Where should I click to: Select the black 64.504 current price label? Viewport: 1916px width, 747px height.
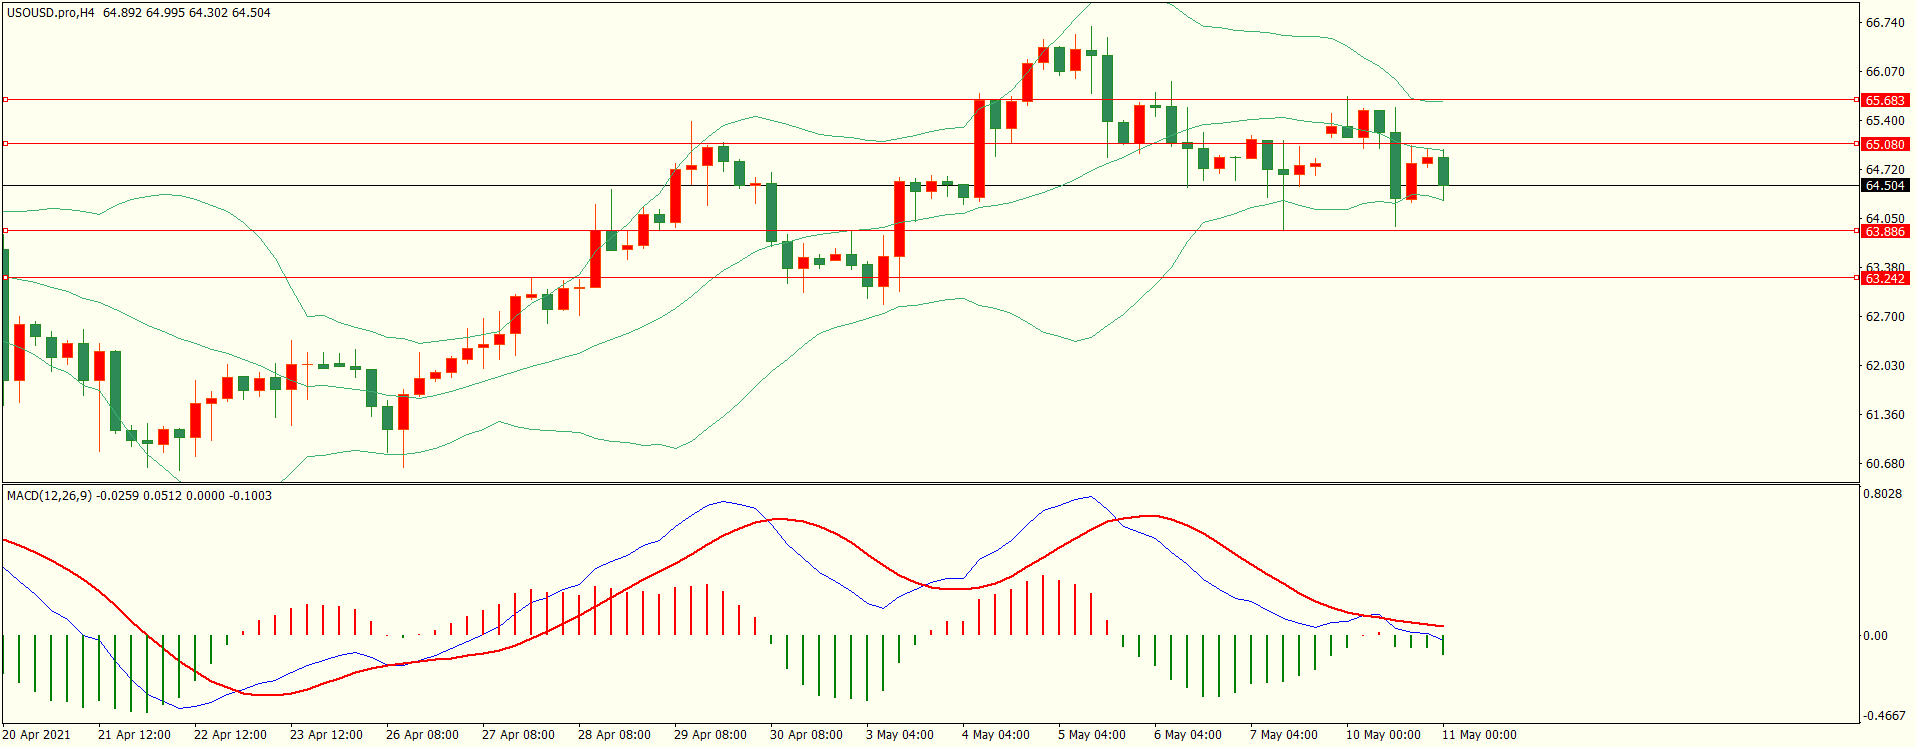coord(1884,185)
